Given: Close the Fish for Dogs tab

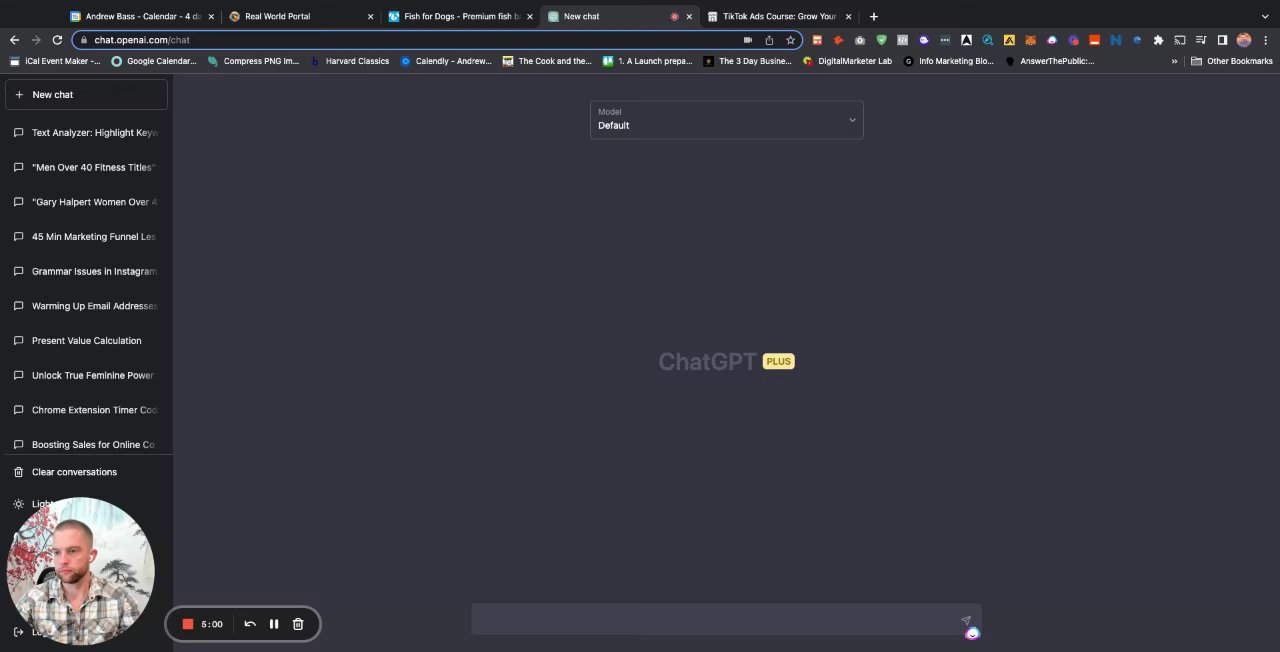Looking at the screenshot, I should point(530,16).
